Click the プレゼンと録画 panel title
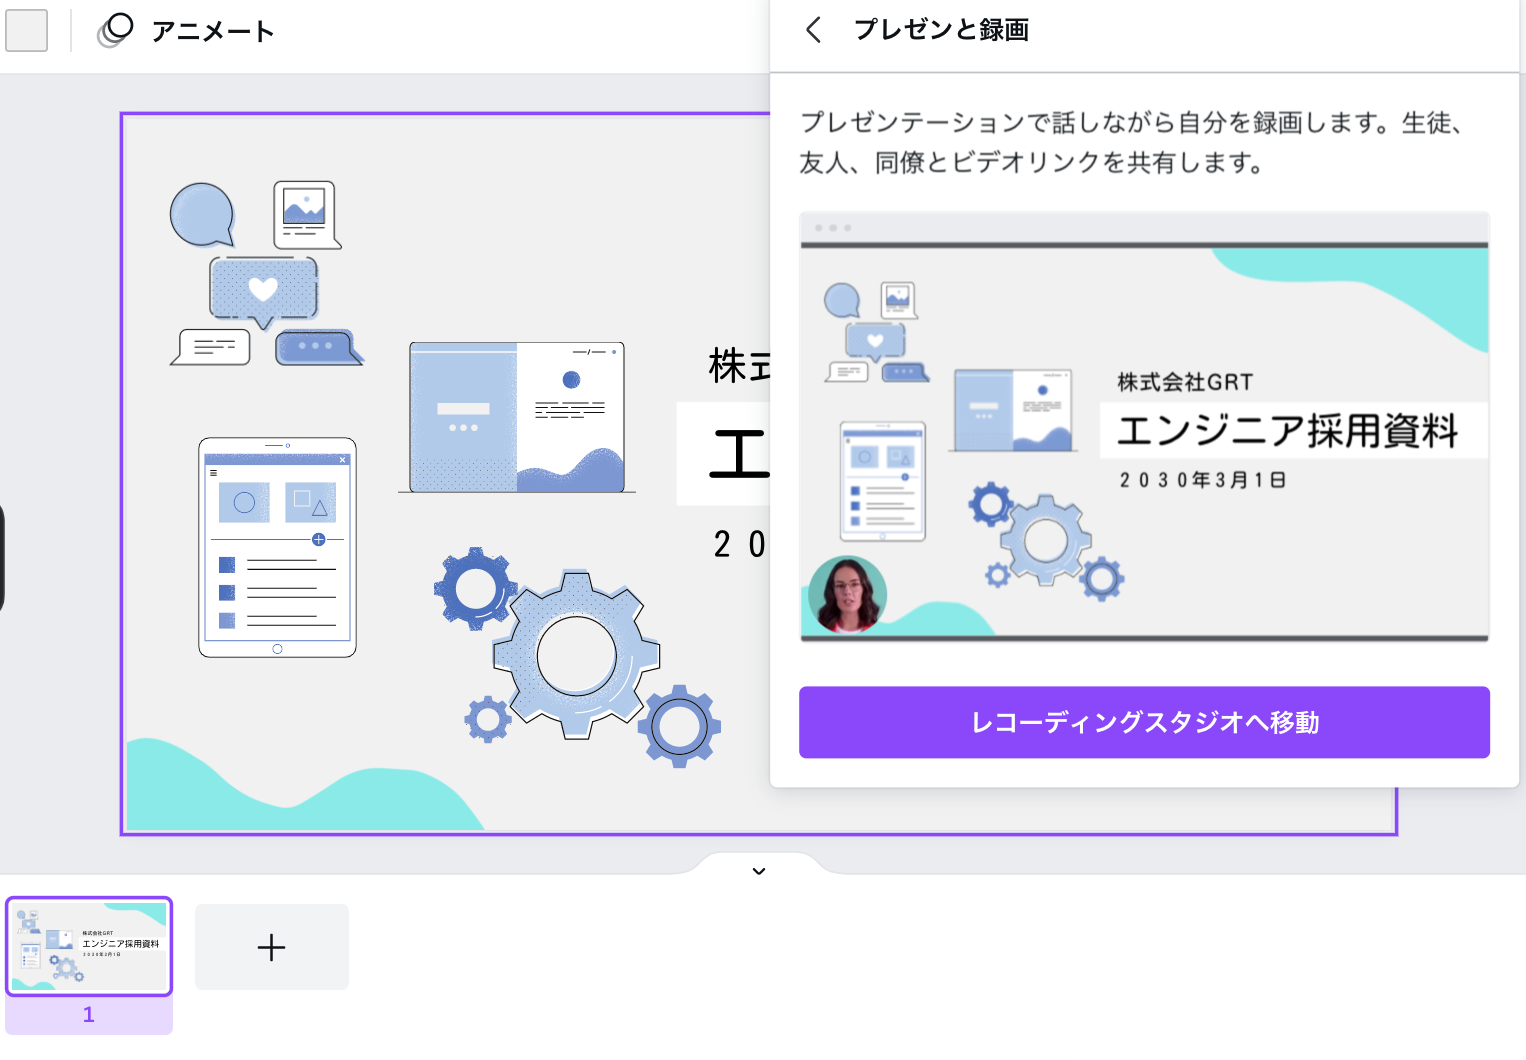Viewport: 1526px width, 1060px height. click(941, 30)
